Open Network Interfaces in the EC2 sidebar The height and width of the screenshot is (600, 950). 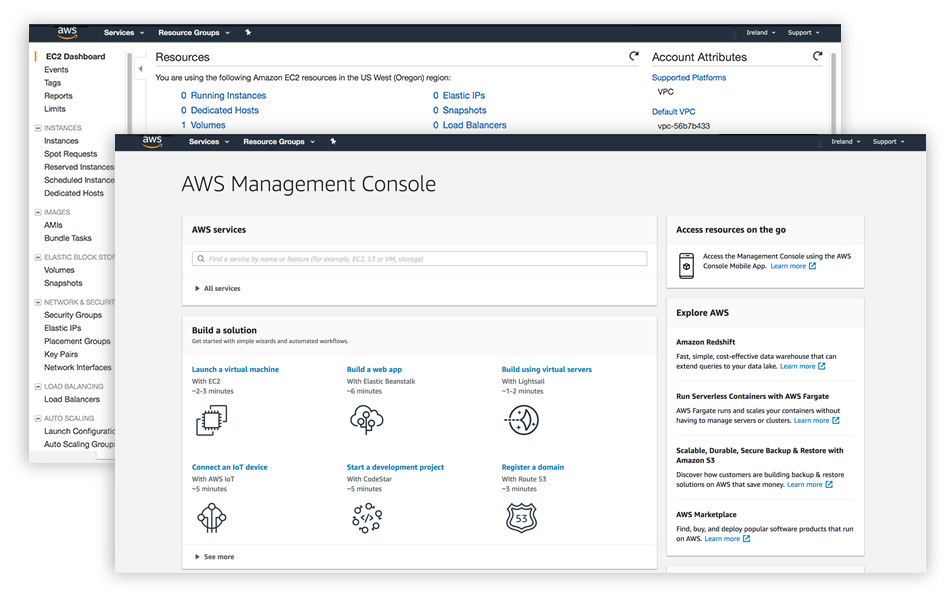tap(78, 367)
